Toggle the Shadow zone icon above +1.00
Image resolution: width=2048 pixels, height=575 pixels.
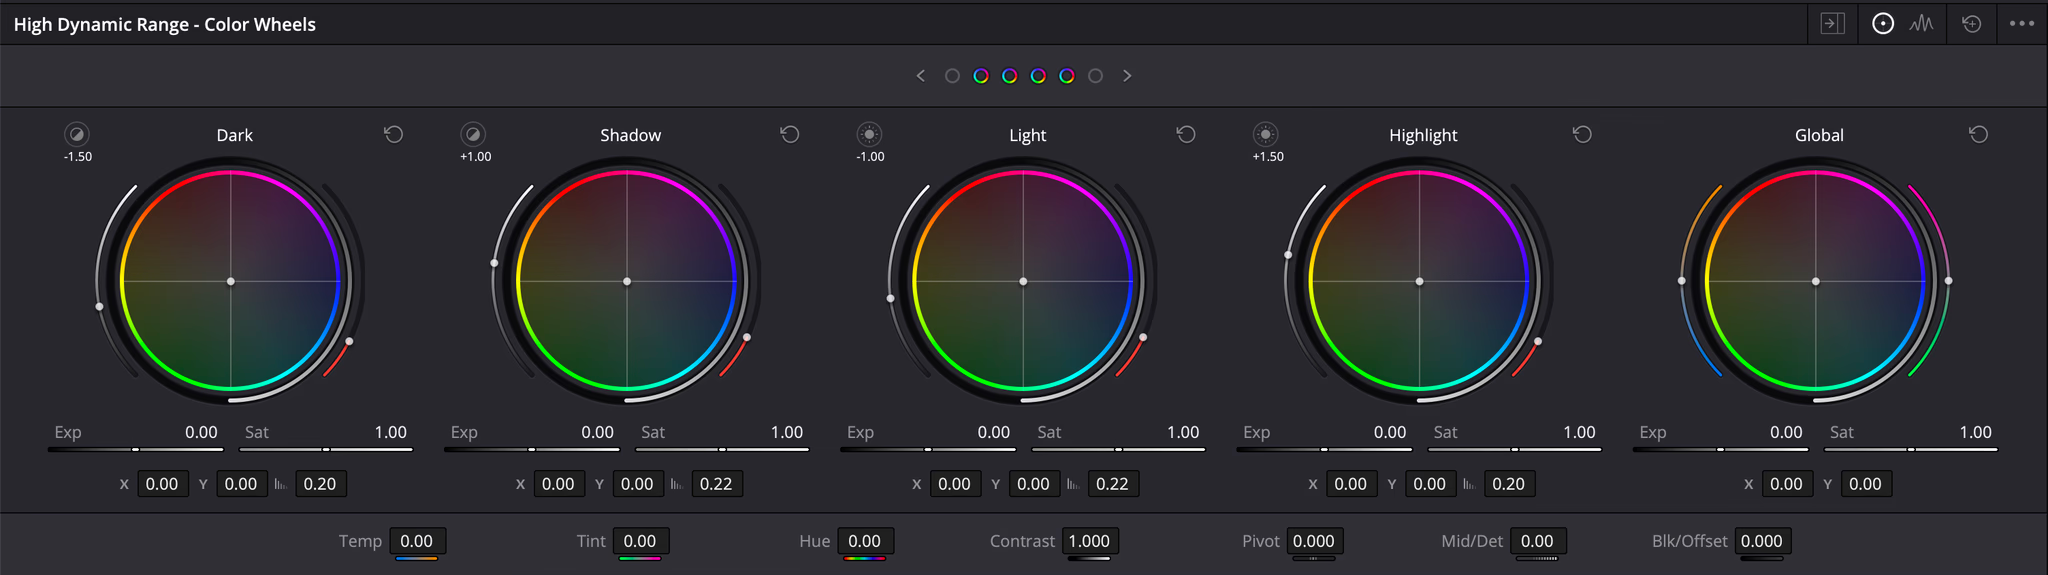click(x=473, y=134)
